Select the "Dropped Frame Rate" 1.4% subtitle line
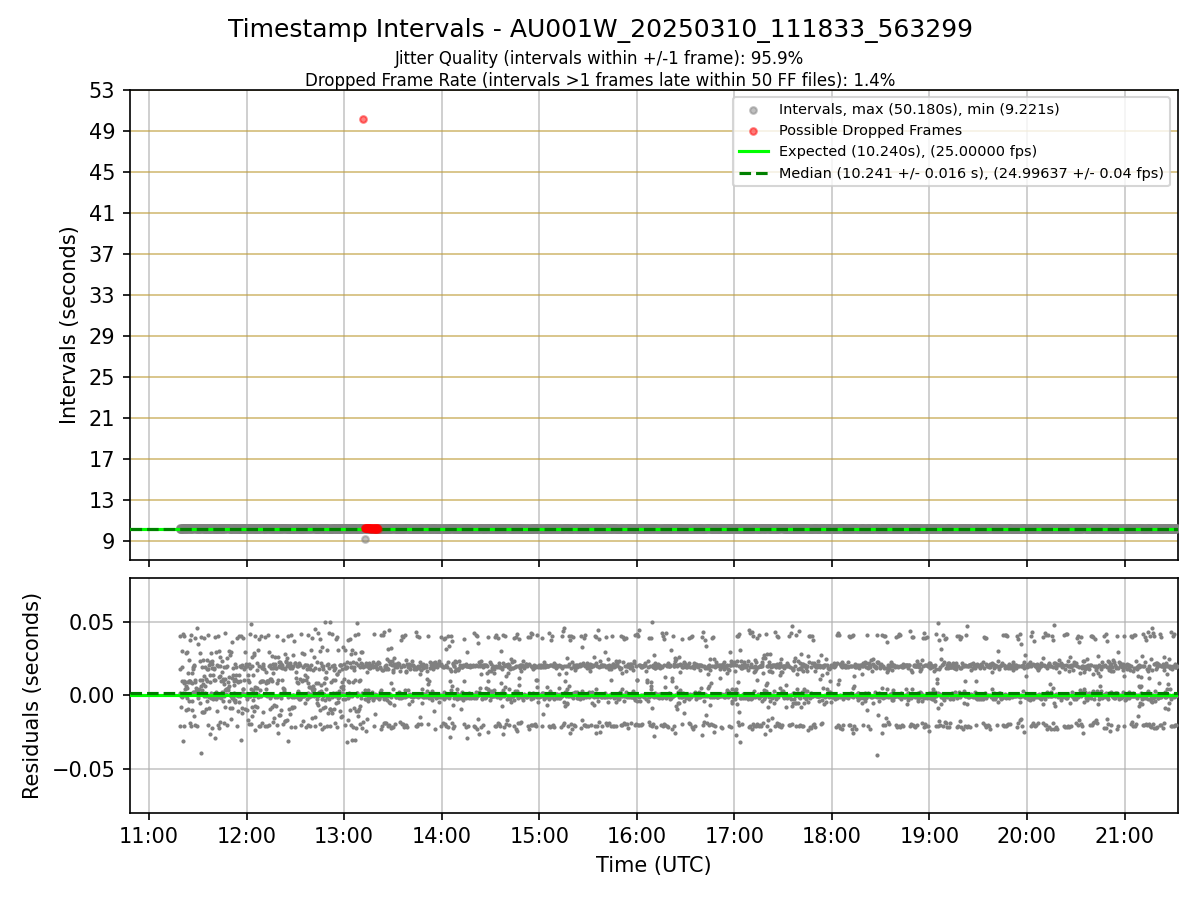The width and height of the screenshot is (1200, 900). (600, 80)
